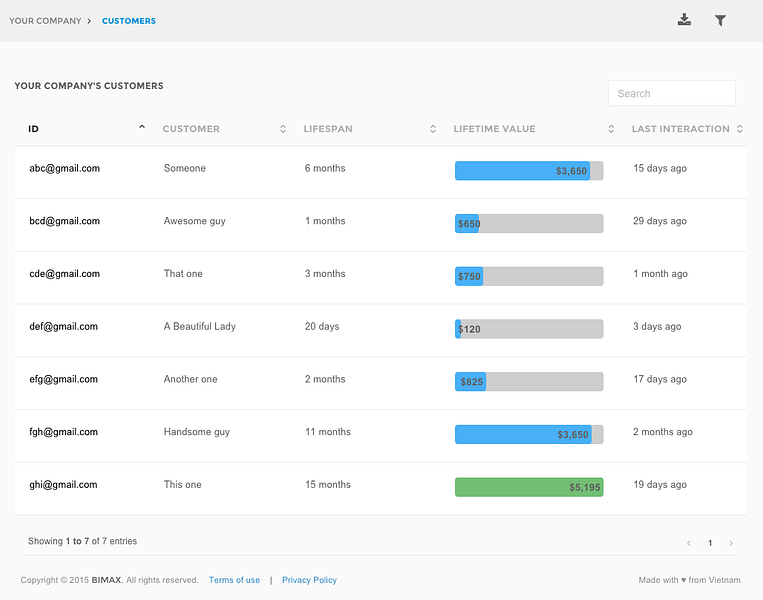Go to previous page arrow
This screenshot has width=763, height=600.
689,543
